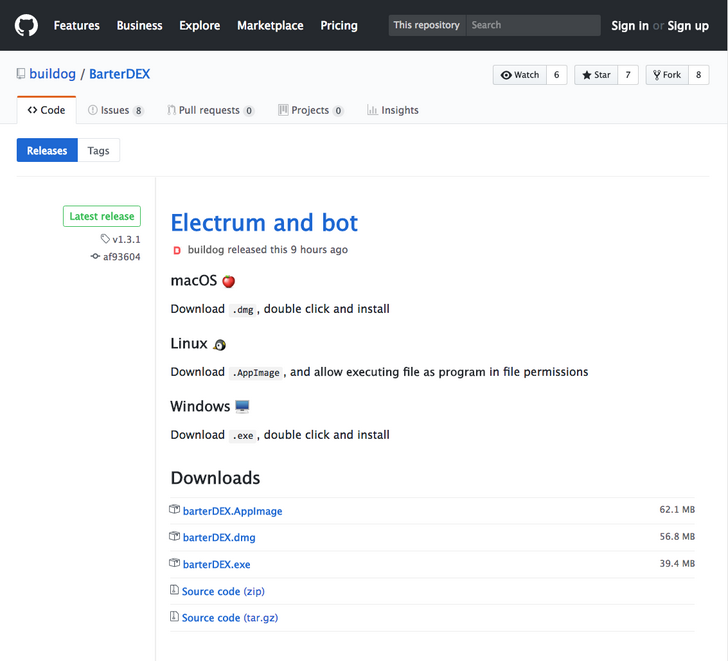This screenshot has width=728, height=661.
Task: Fork the repository with the Fork button
Action: [667, 75]
